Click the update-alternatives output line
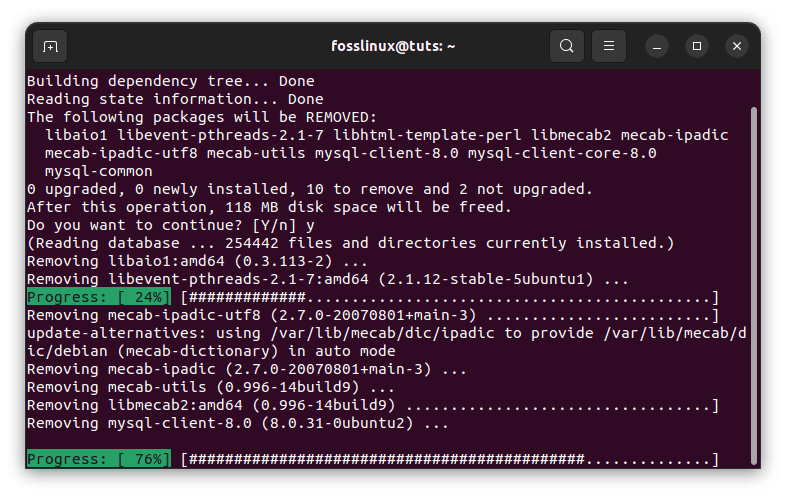 (x=386, y=333)
